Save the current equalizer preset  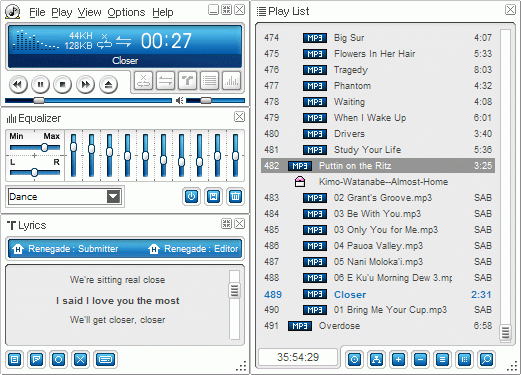[213, 196]
